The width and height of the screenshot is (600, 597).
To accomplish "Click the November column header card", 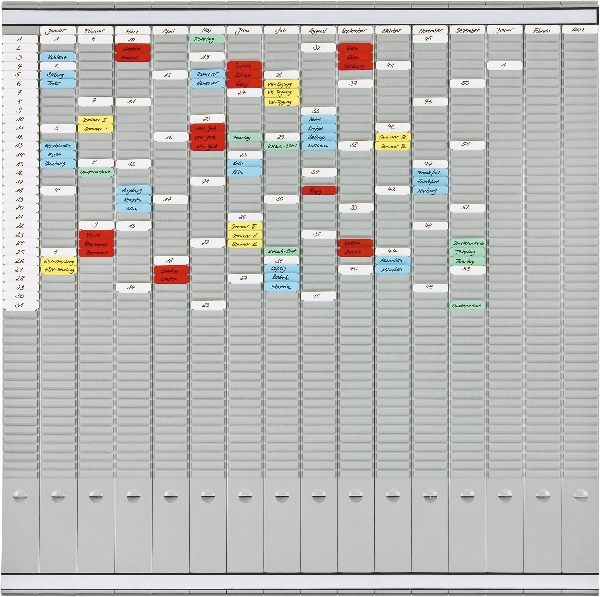I will click(x=430, y=31).
